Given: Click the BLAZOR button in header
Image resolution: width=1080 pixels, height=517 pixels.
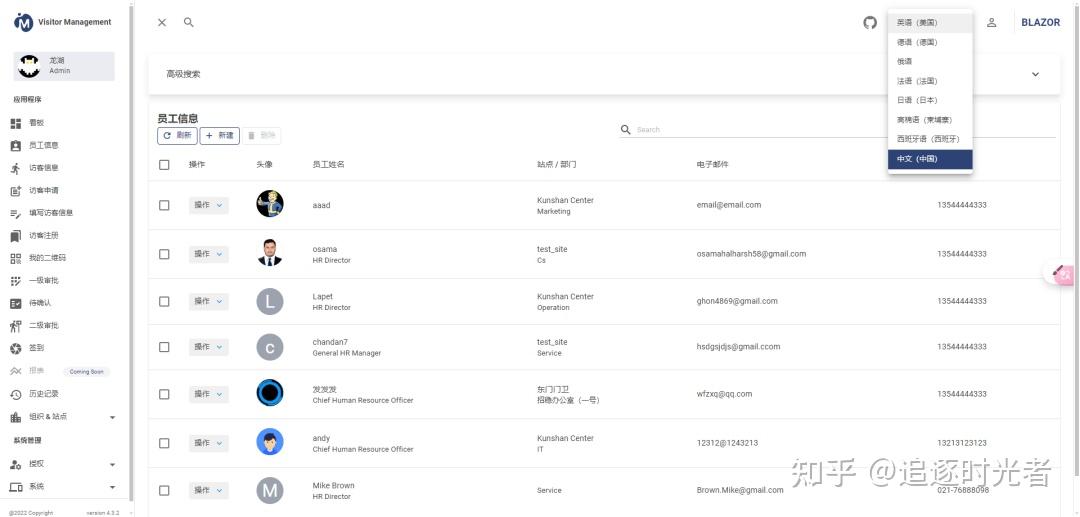Looking at the screenshot, I should click(1041, 23).
